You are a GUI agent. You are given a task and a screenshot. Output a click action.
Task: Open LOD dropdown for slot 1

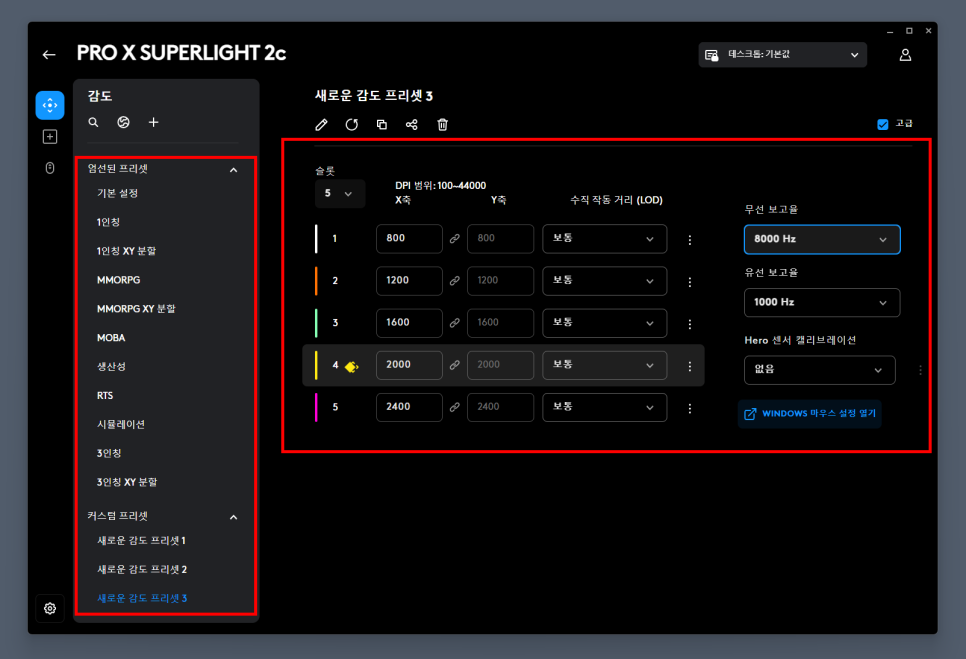[604, 239]
